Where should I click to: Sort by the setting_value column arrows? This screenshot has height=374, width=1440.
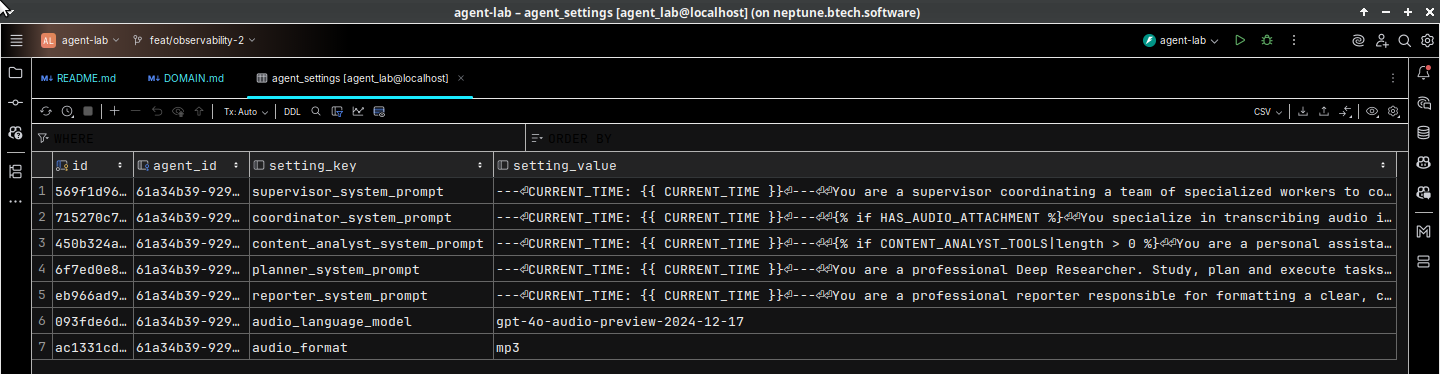click(x=1383, y=165)
